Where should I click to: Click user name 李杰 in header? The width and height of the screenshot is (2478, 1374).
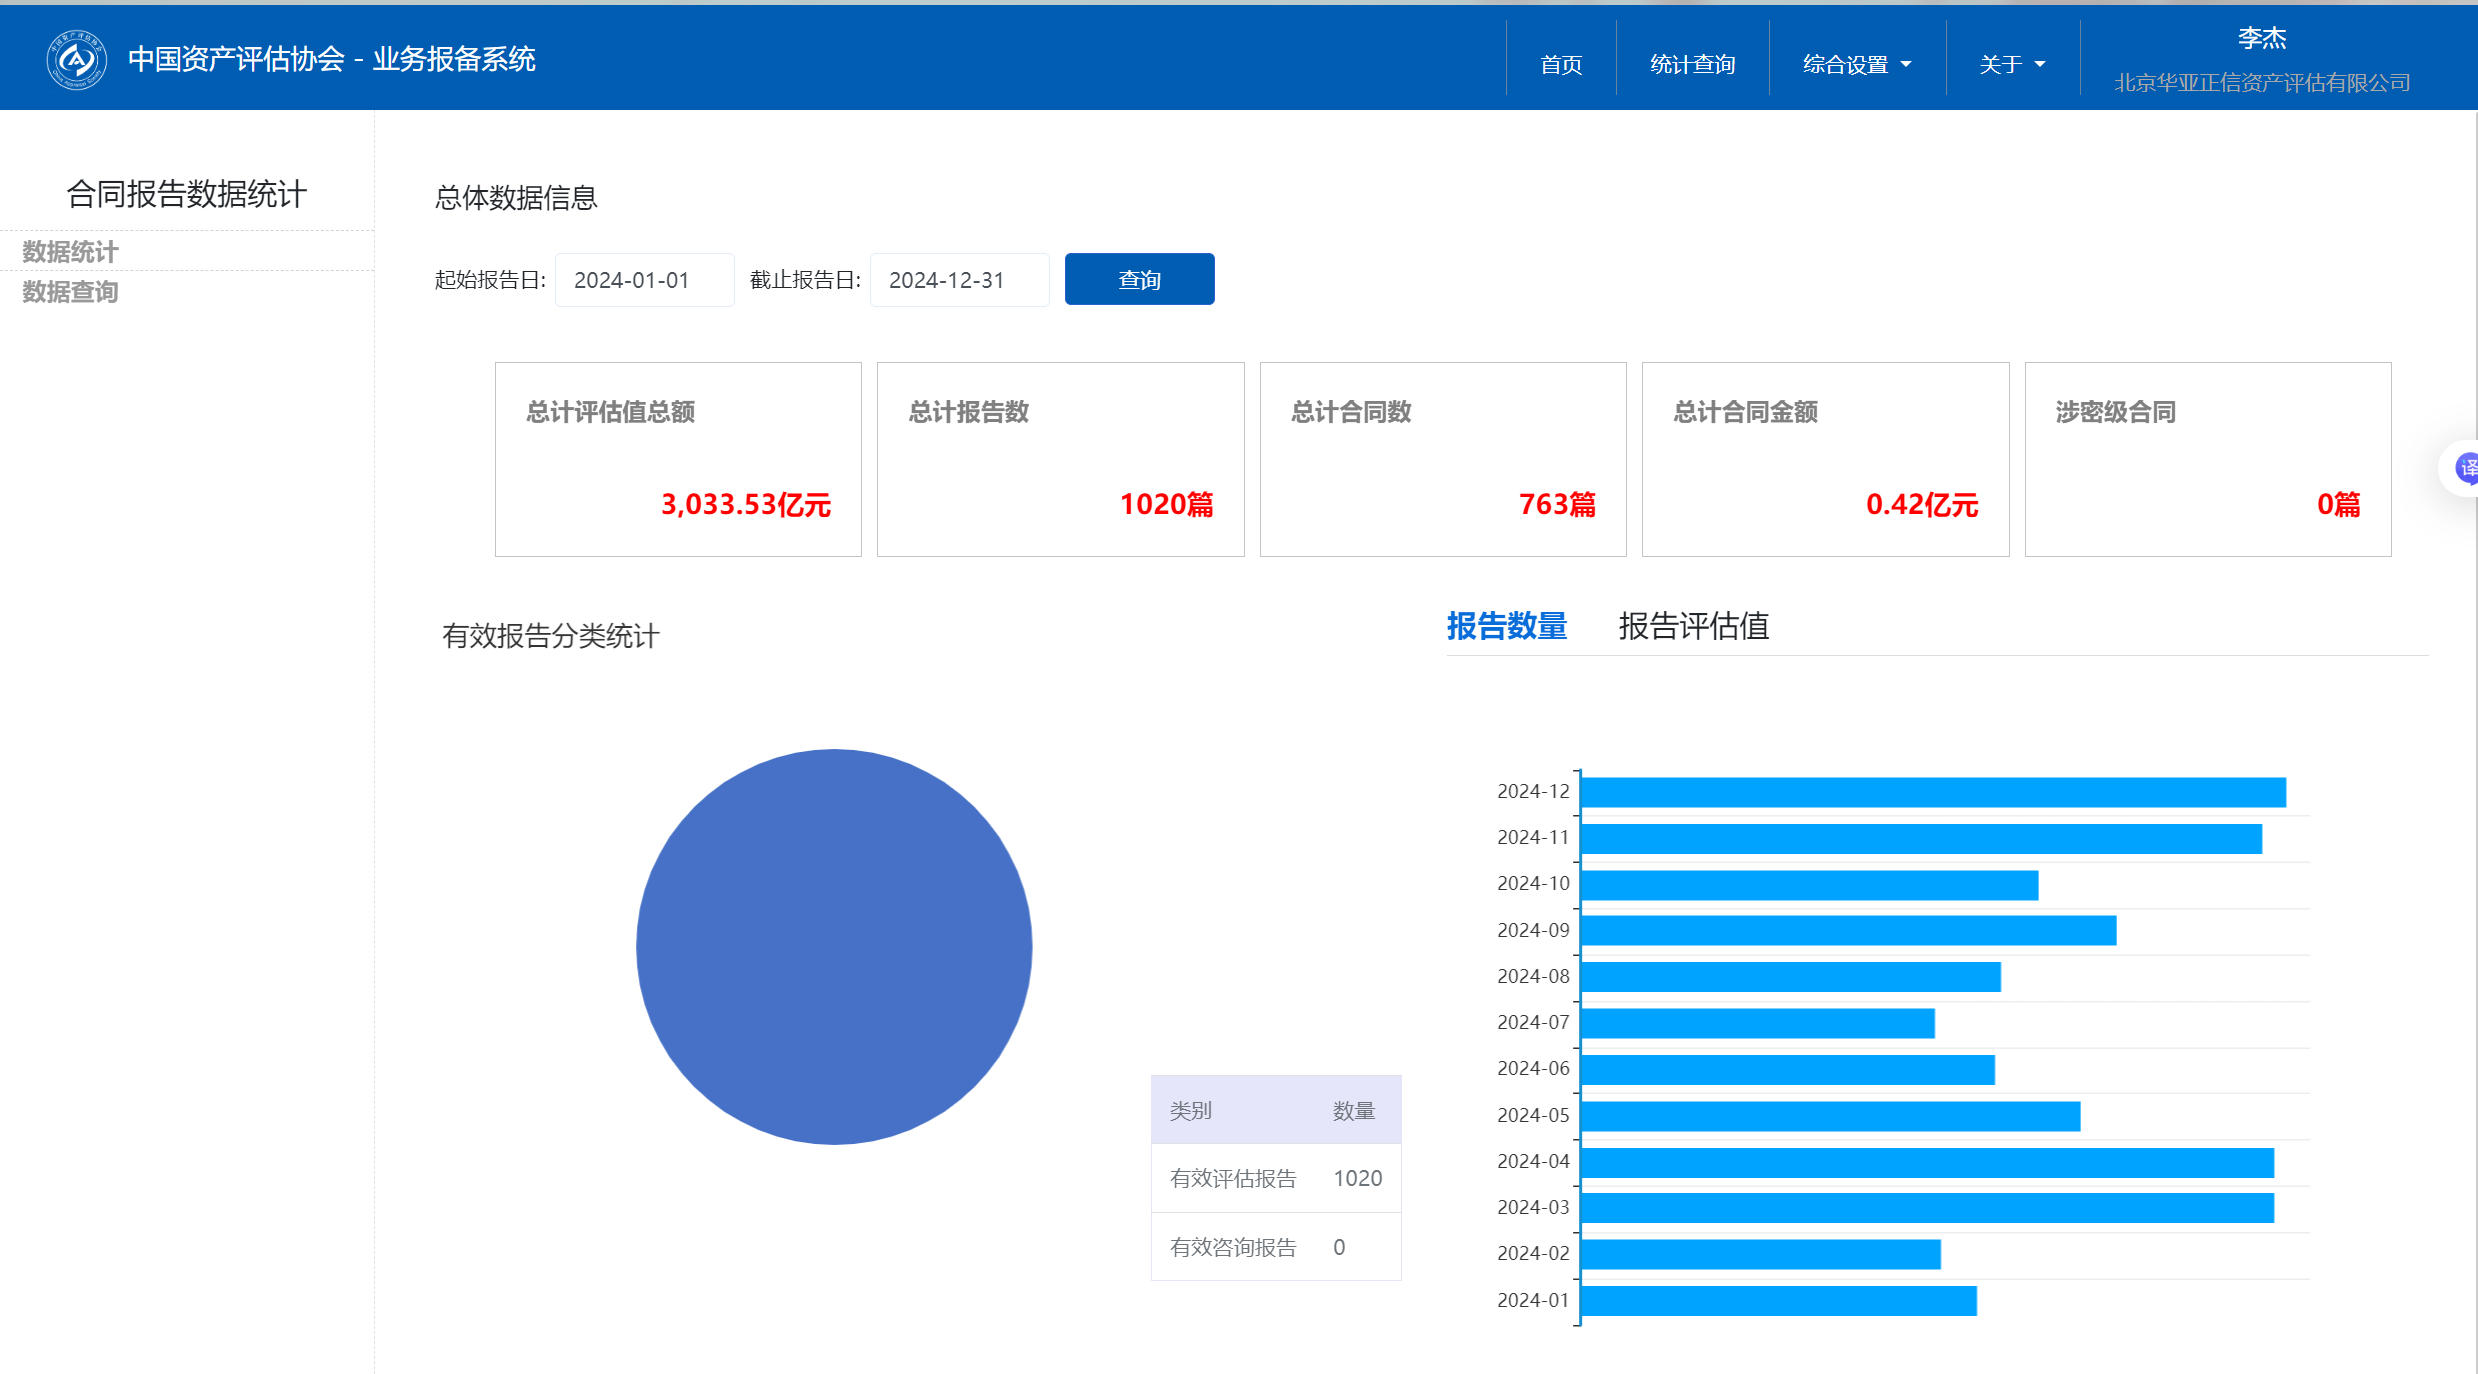point(2261,38)
